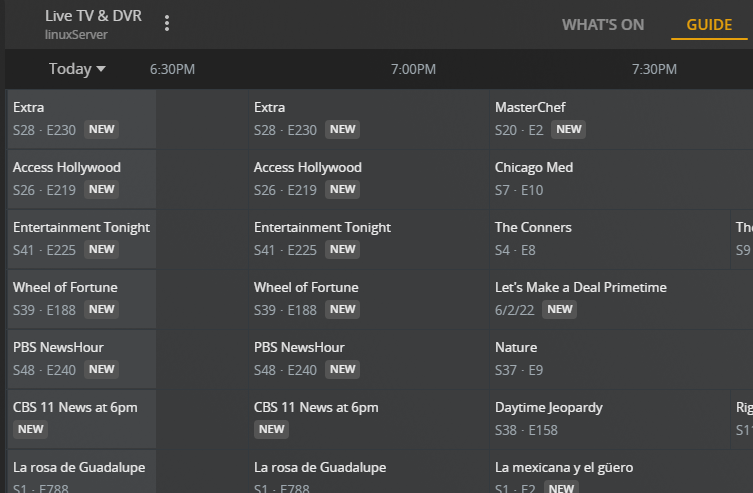
Task: Click the NEW badge on MasterChef
Action: coord(569,129)
